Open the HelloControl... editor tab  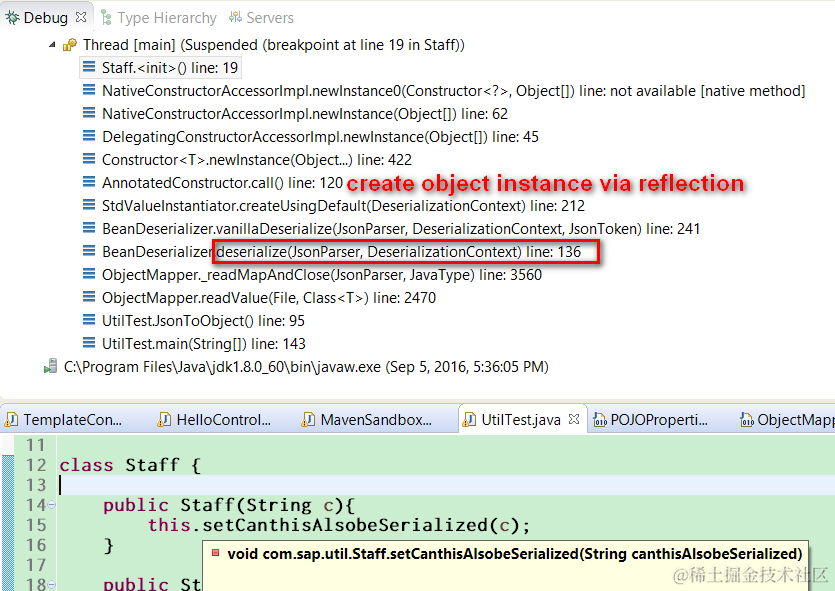(216, 420)
